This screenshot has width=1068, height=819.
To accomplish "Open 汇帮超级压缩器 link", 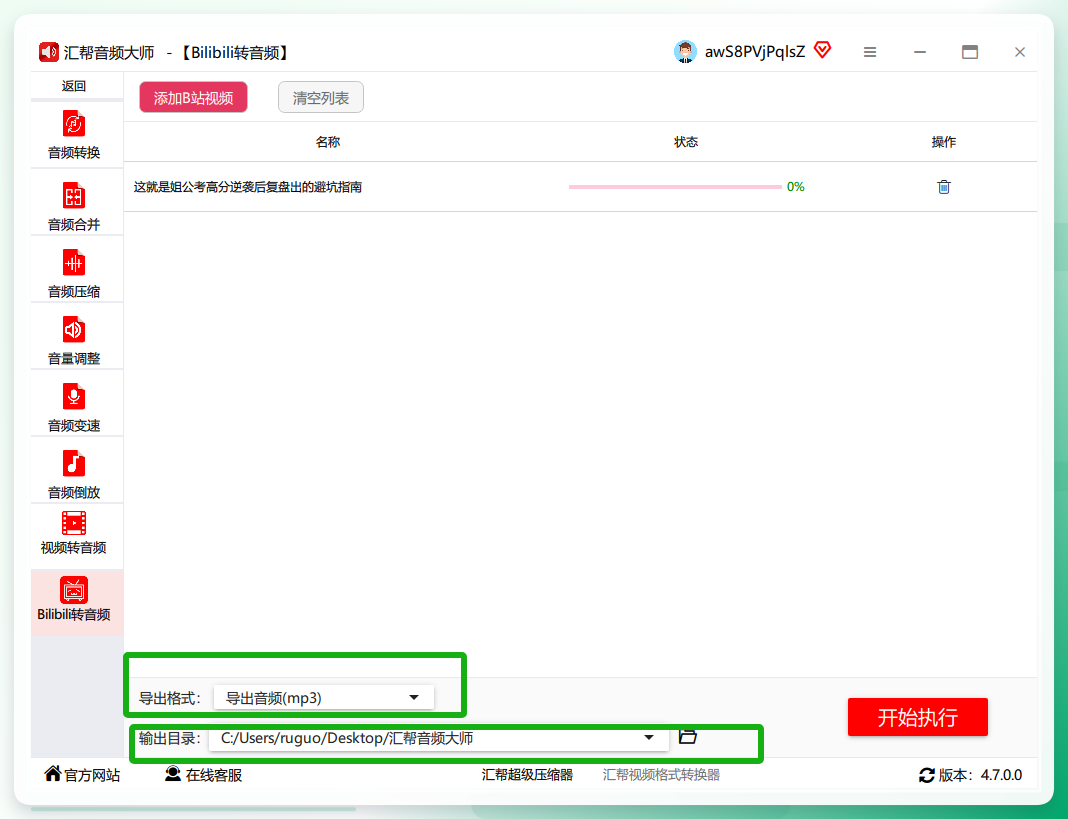I will tap(527, 775).
